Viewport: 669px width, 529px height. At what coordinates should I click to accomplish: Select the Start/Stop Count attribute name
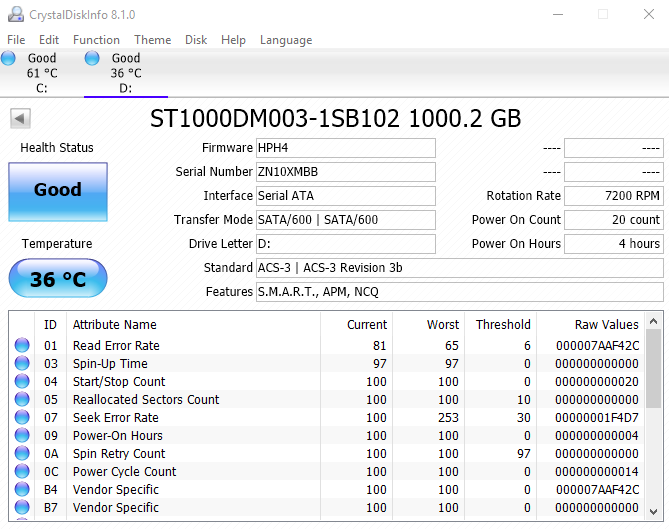click(x=119, y=381)
